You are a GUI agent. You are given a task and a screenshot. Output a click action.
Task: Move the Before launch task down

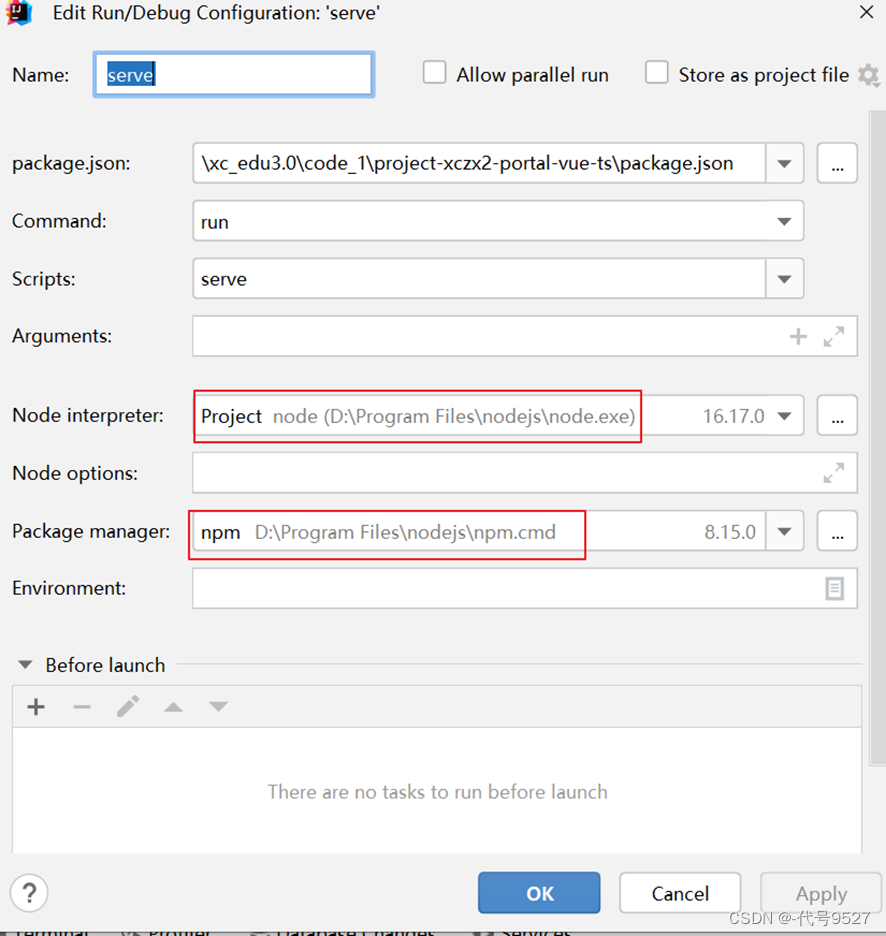click(219, 707)
